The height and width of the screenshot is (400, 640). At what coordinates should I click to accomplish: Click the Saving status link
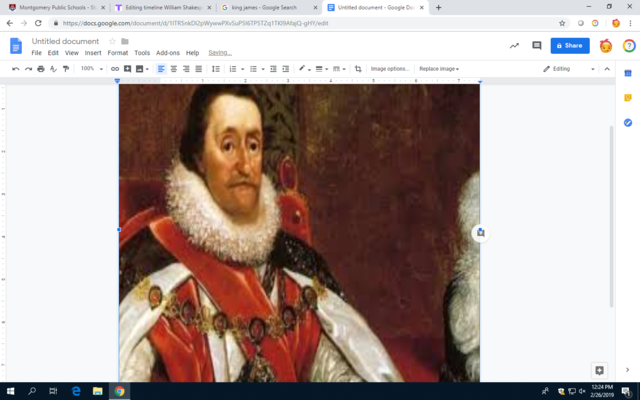click(220, 53)
